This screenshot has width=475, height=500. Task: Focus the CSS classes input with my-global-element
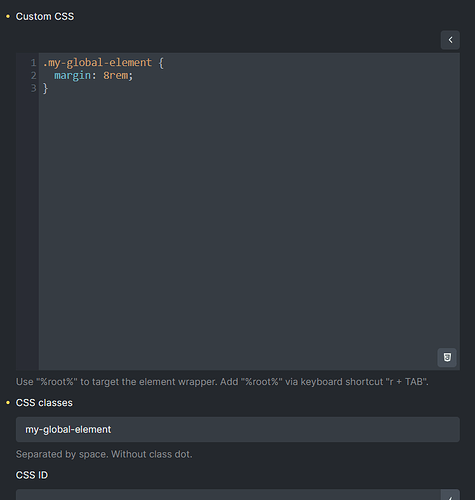coord(238,429)
